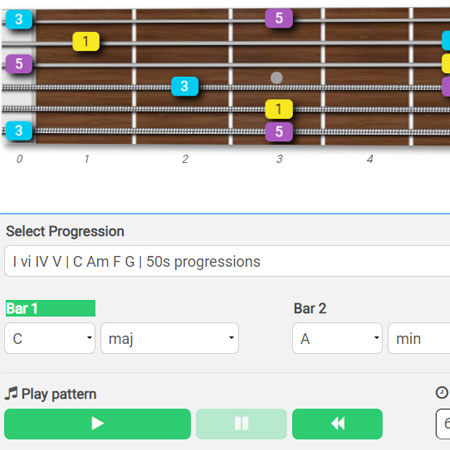Open Bar 2 chord quality min dropdown
Viewport: 450px width, 450px height.
click(x=419, y=338)
